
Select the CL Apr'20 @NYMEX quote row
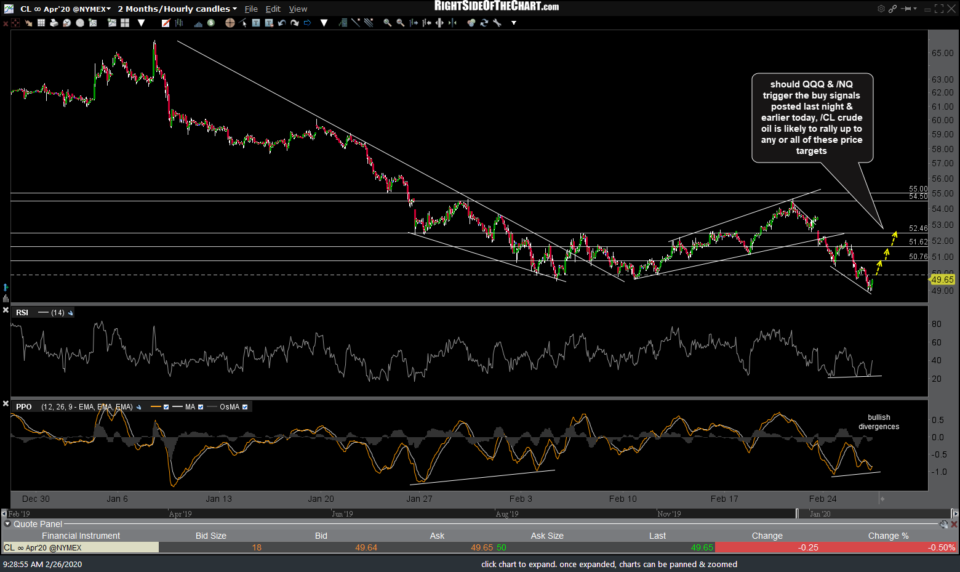(x=80, y=547)
